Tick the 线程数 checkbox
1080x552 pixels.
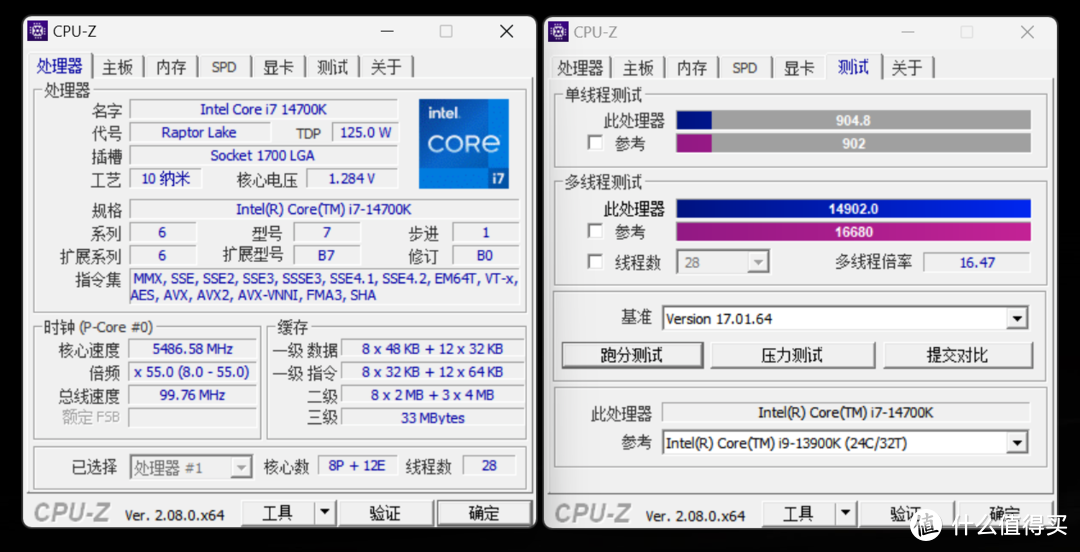click(595, 262)
